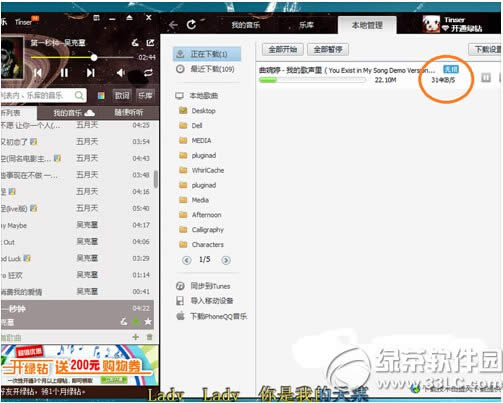Go back using the back arrow
The height and width of the screenshot is (403, 503).
point(173,25)
